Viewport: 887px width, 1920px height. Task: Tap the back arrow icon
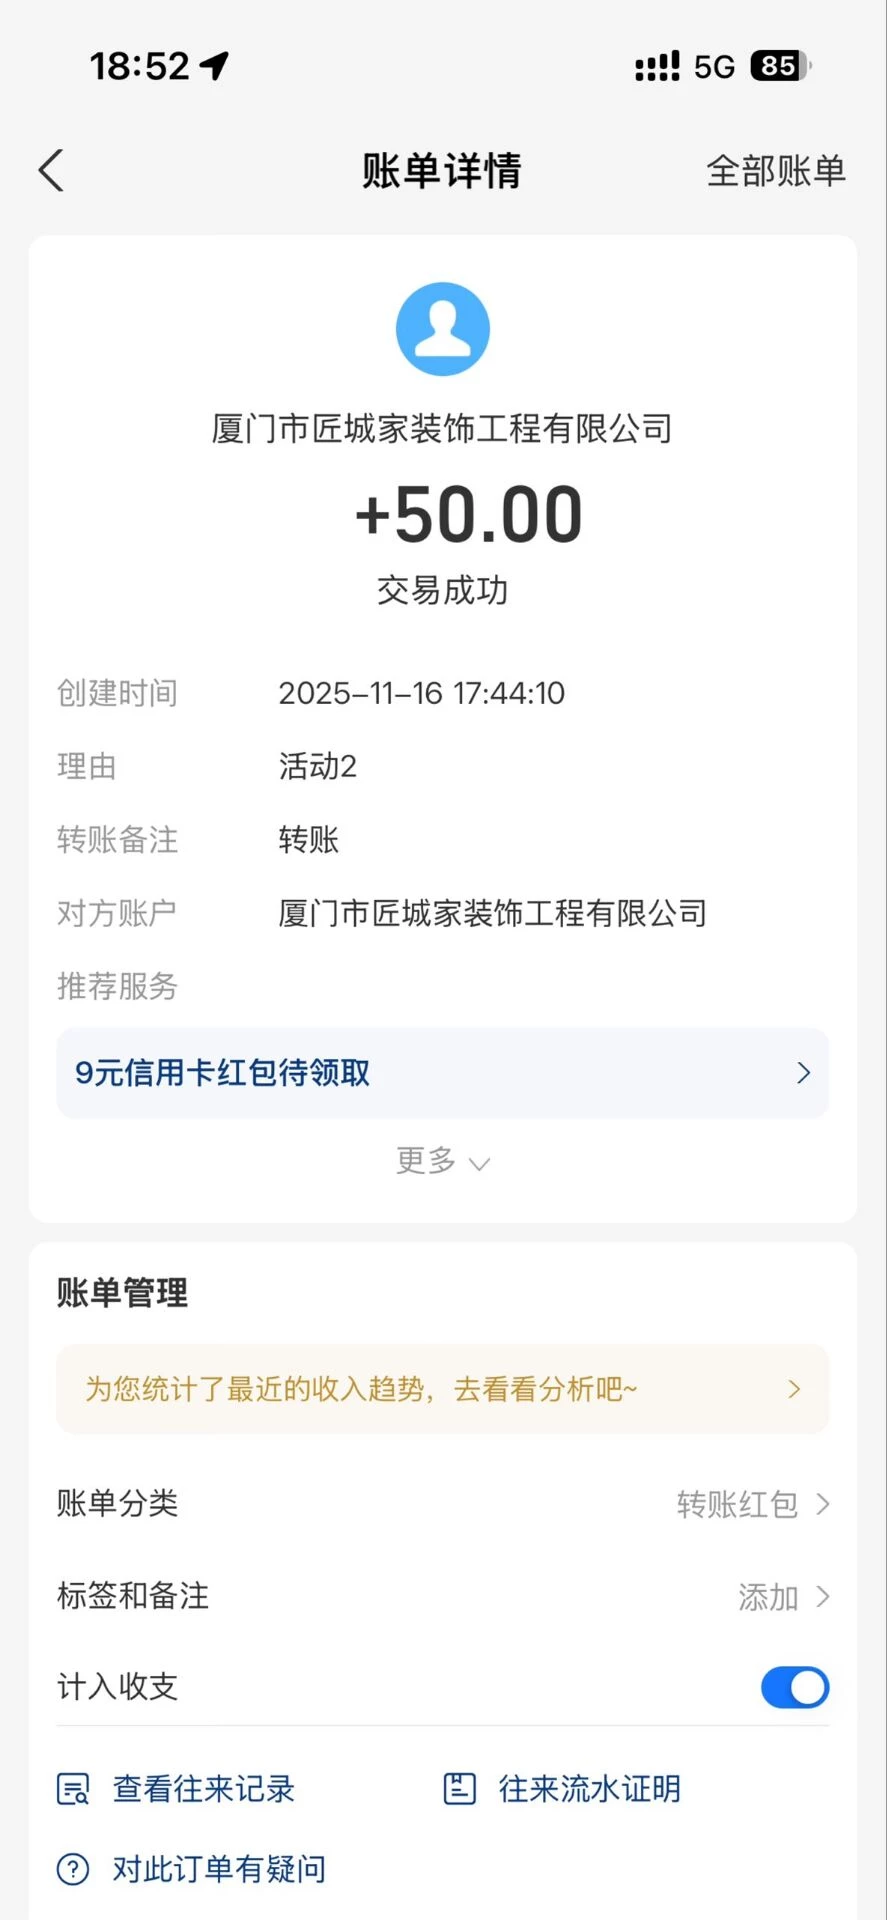click(x=51, y=170)
